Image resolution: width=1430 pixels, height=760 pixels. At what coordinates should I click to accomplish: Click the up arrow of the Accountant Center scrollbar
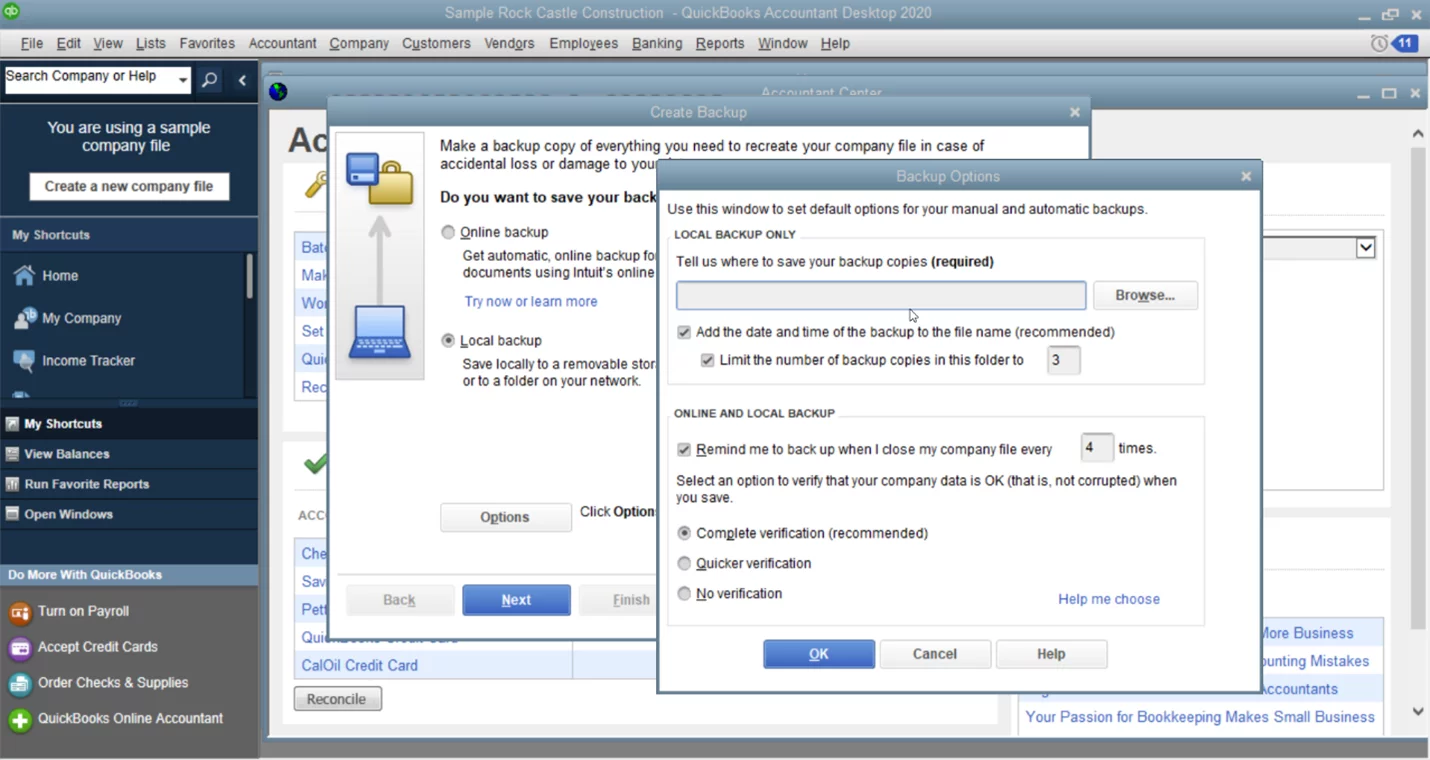tap(1418, 133)
